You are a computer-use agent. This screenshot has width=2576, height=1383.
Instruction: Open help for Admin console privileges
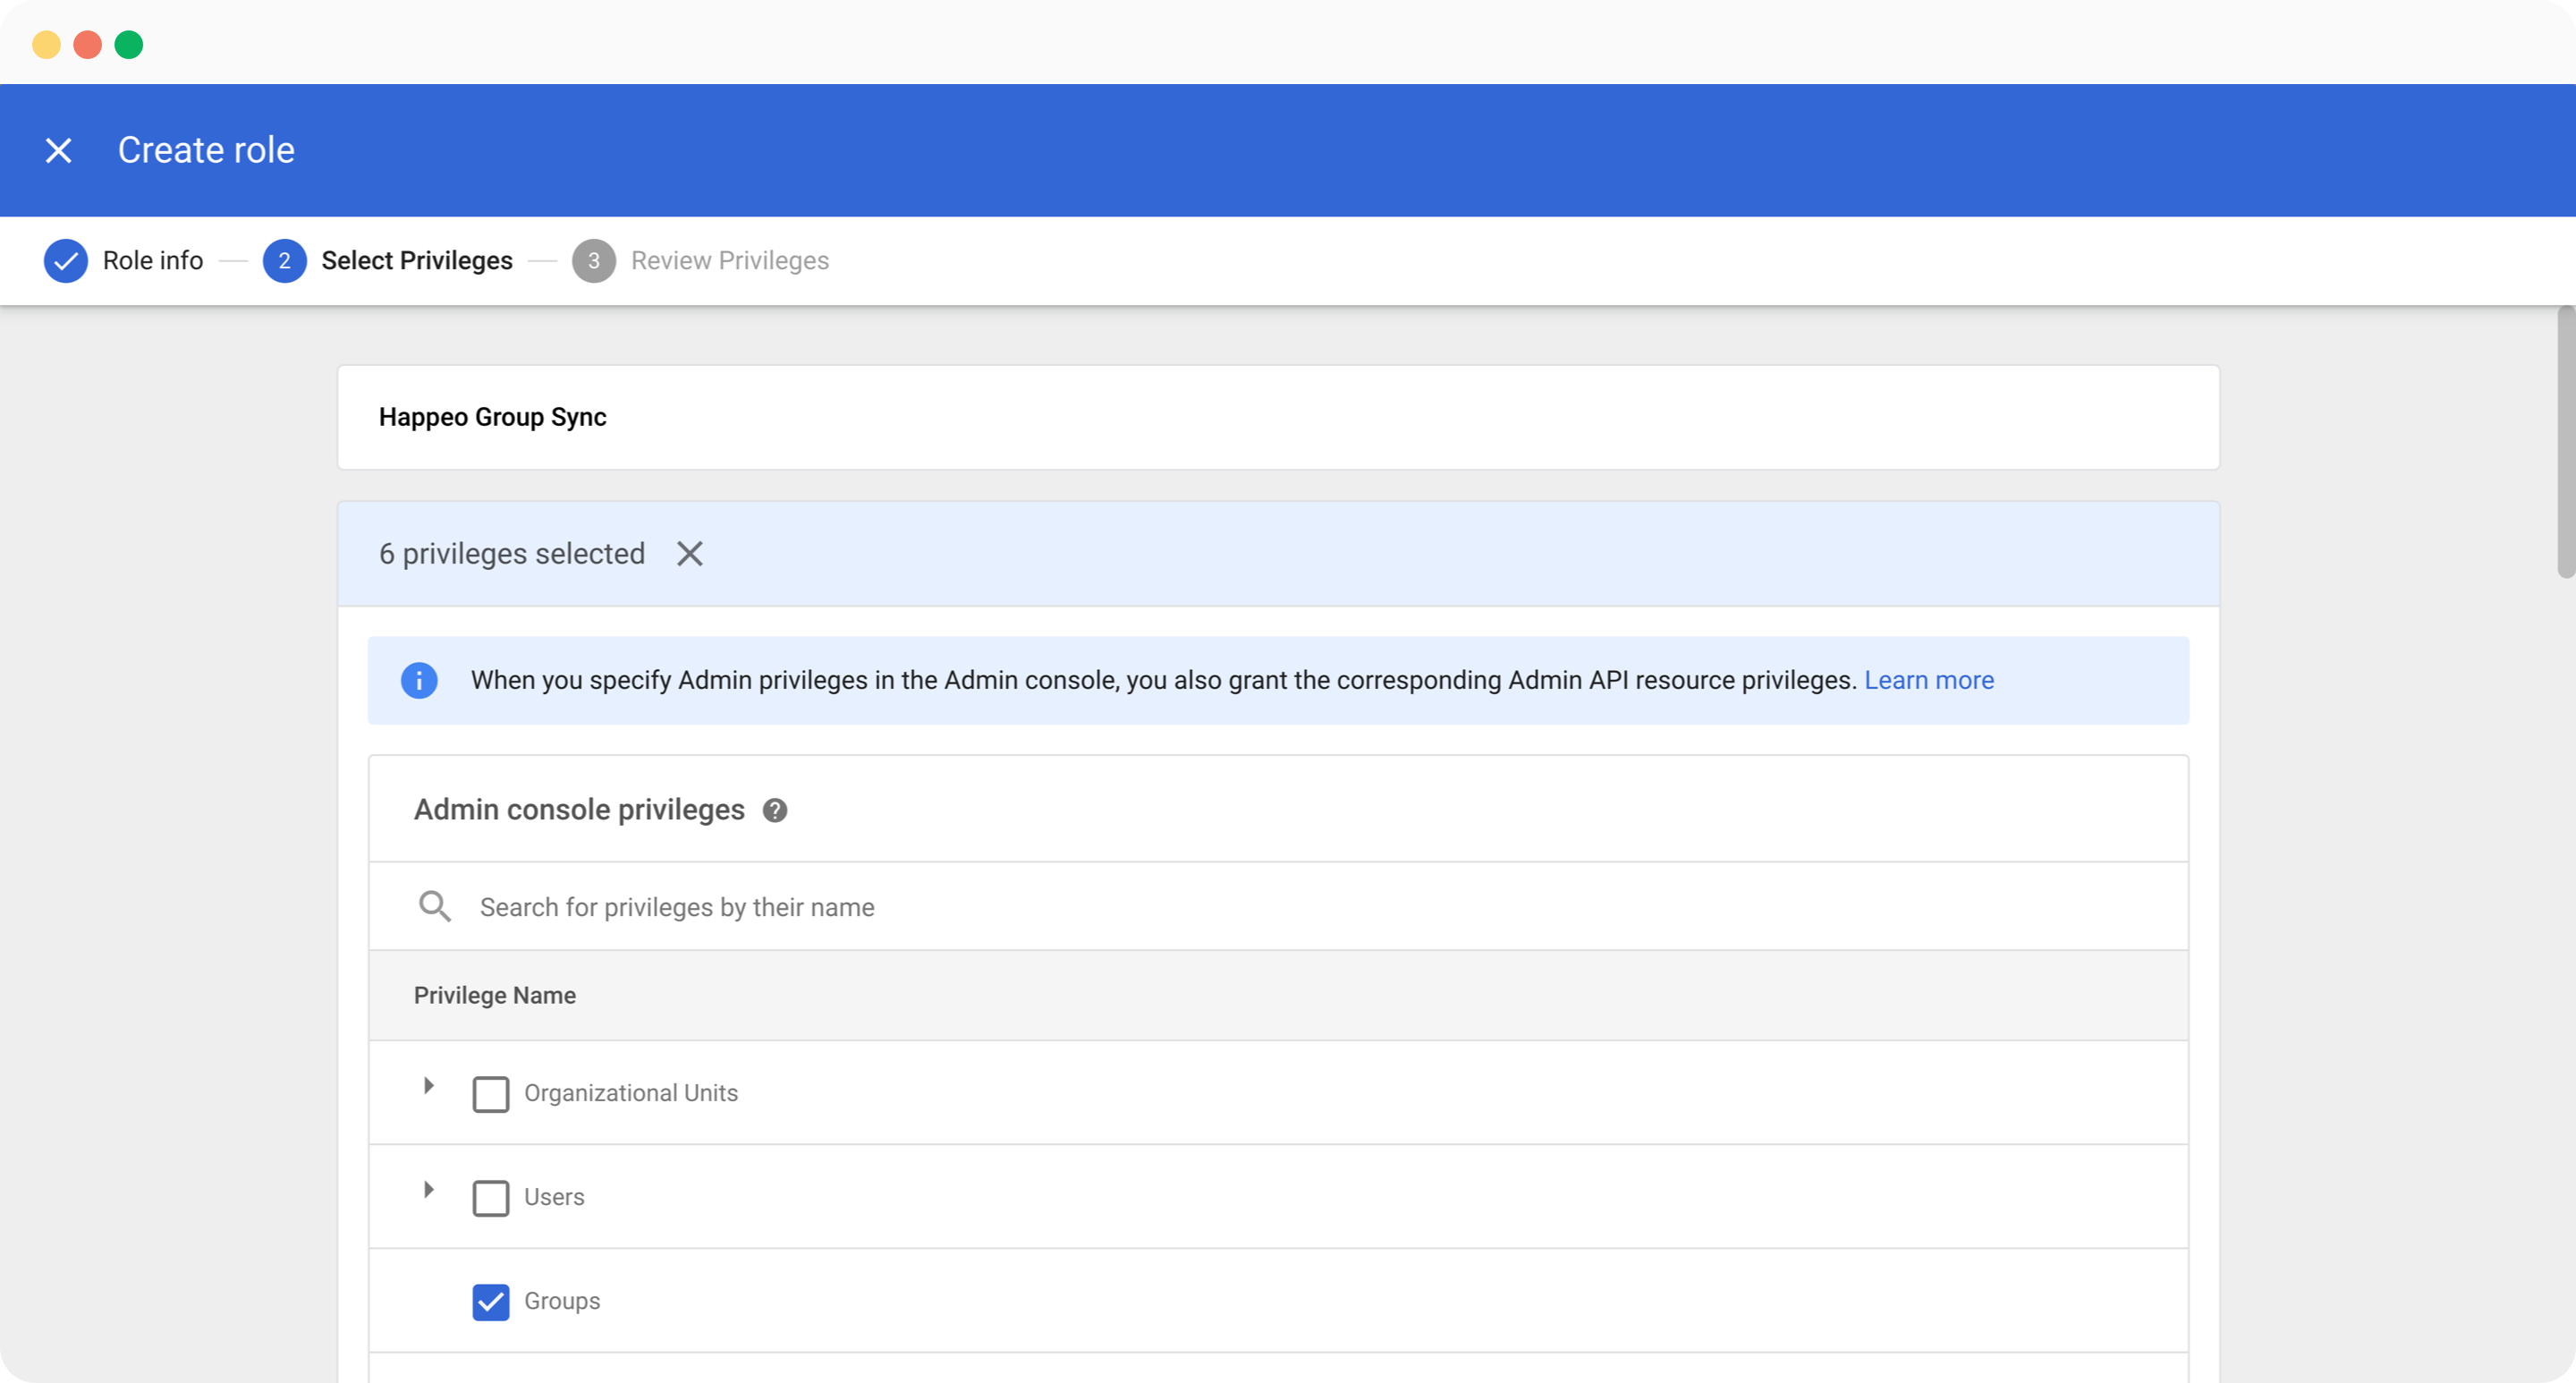coord(775,810)
